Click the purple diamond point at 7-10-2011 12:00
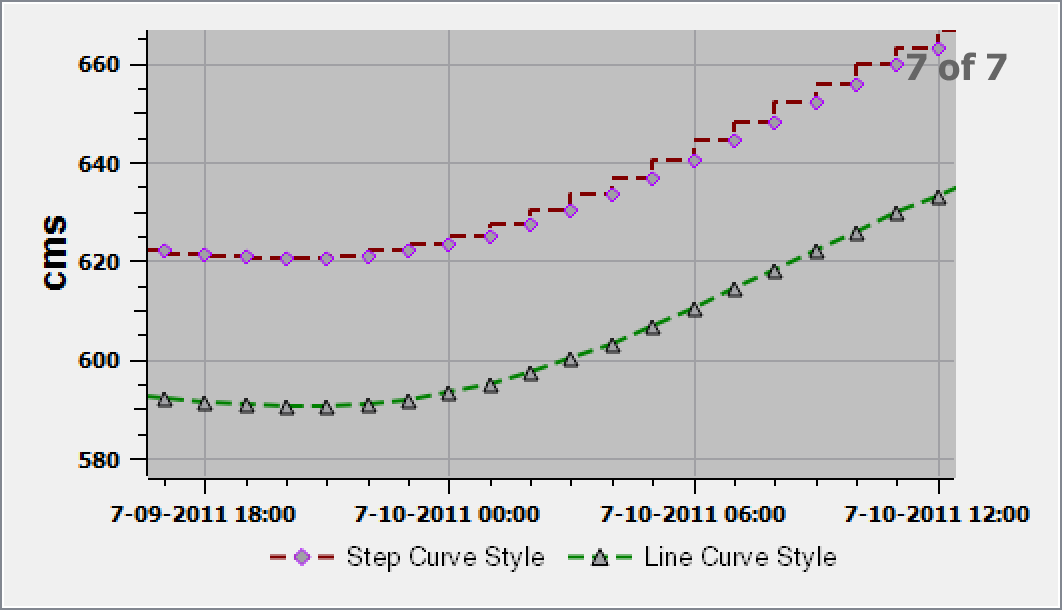This screenshot has height=610, width=1062. pos(939,49)
